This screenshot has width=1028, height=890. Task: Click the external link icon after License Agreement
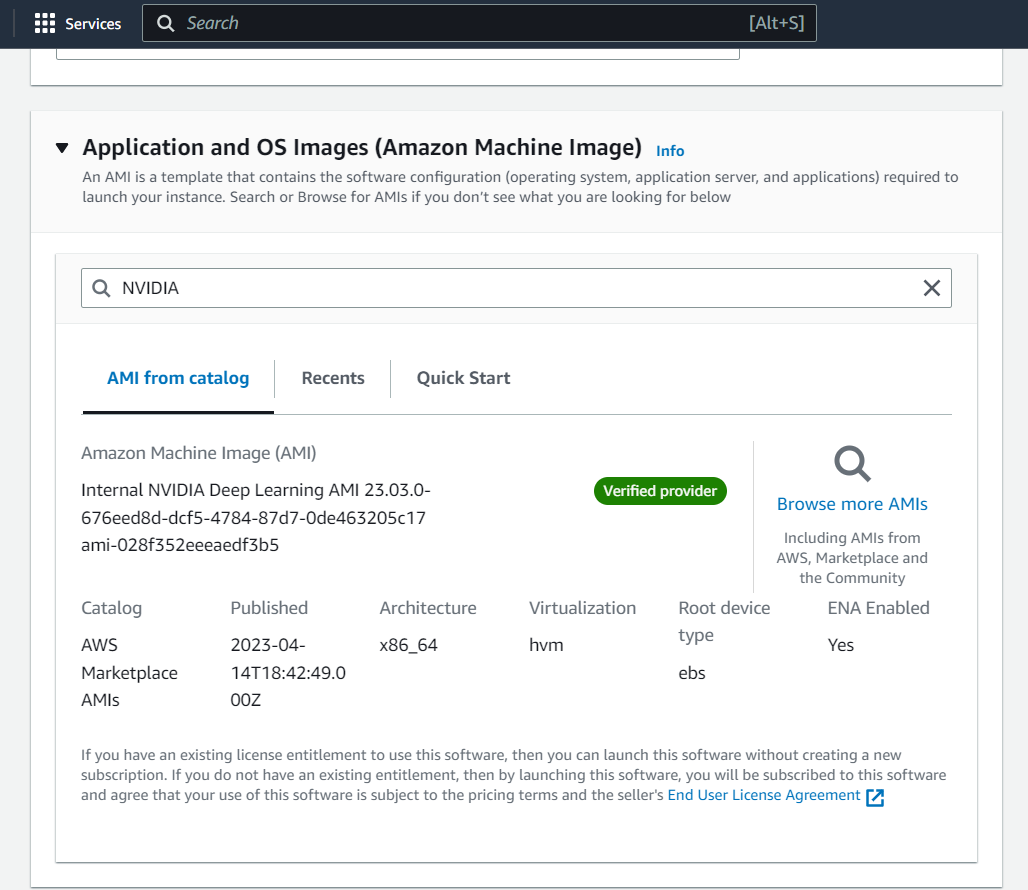tap(875, 797)
